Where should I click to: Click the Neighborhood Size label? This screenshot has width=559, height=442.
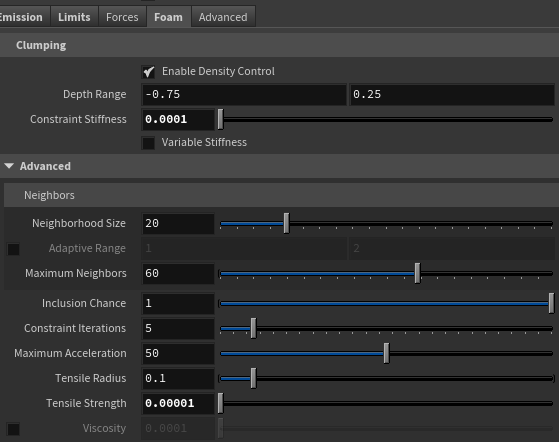point(79,223)
